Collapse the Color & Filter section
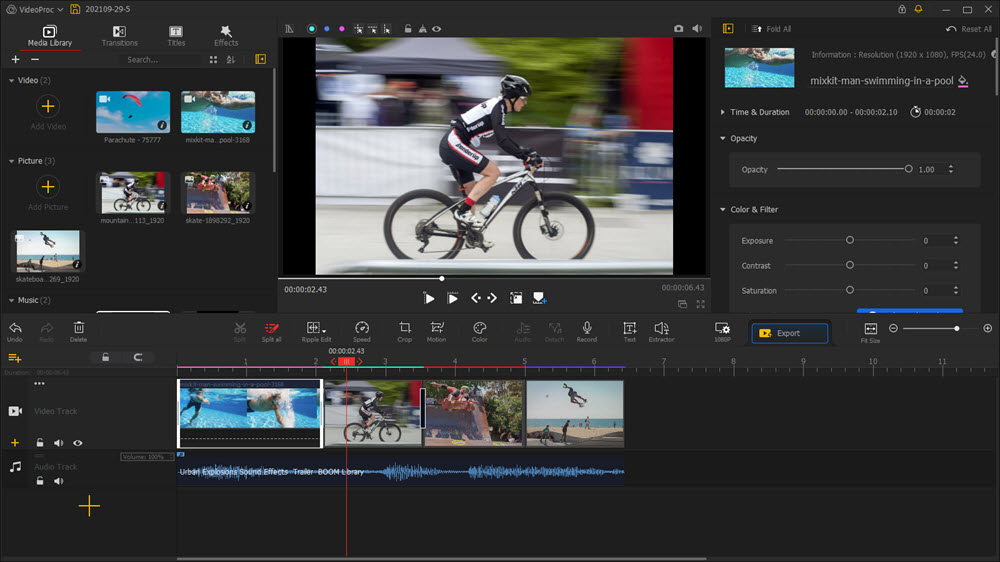 [x=723, y=210]
